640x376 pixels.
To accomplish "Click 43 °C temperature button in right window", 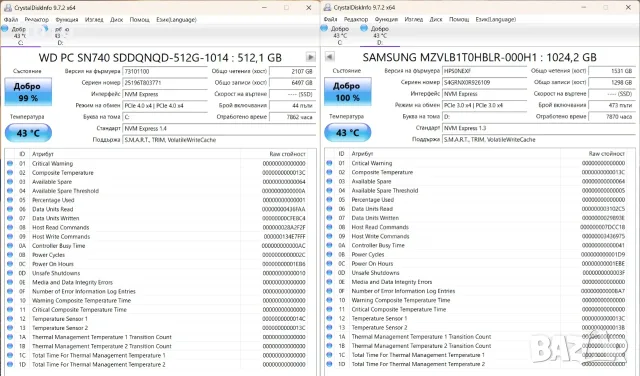I will coord(348,133).
